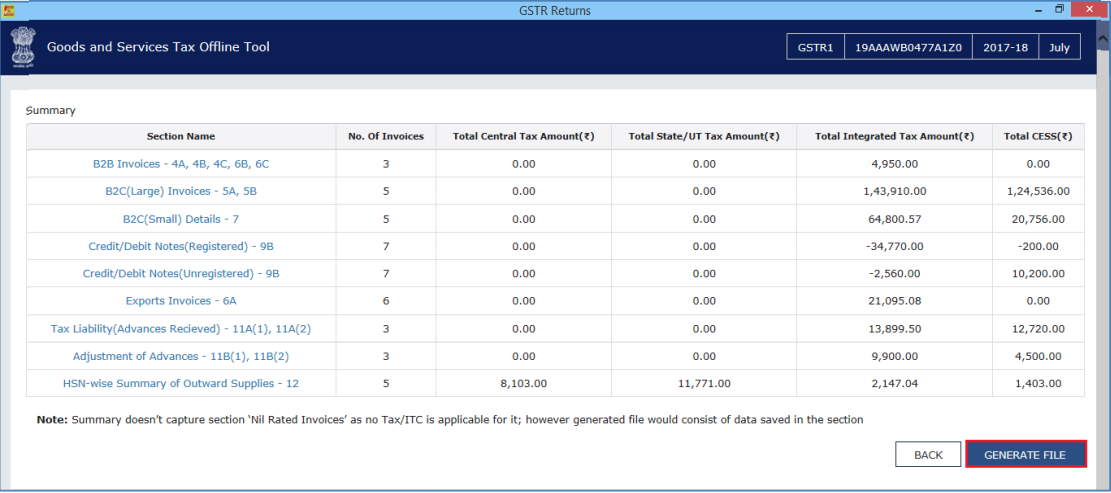
Task: Click integrated tax value 1,43,910.00
Action: pyautogui.click(x=895, y=191)
